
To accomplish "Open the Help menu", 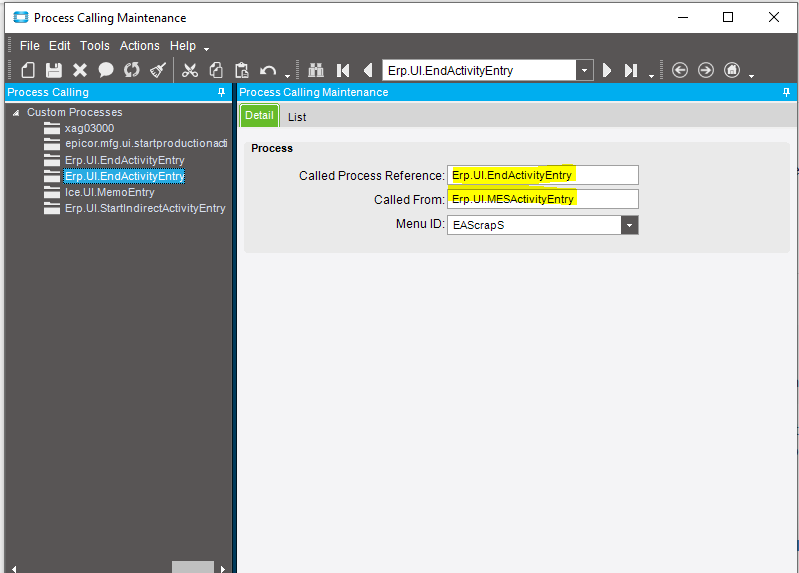I will 183,46.
